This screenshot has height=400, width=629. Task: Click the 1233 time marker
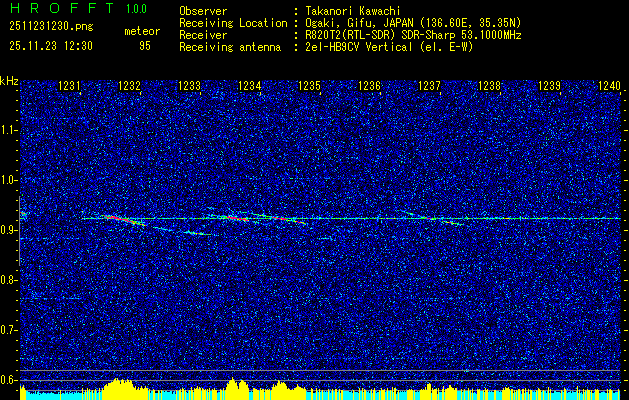(189, 85)
